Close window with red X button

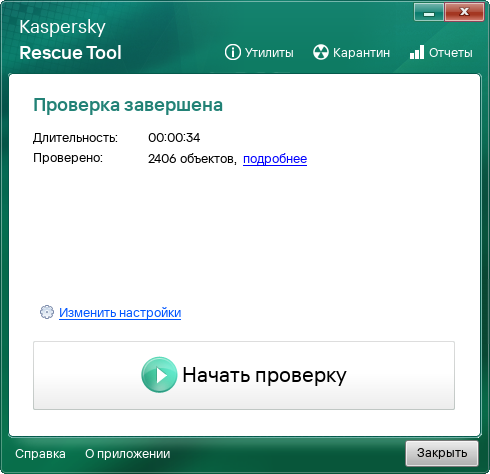[x=464, y=12]
